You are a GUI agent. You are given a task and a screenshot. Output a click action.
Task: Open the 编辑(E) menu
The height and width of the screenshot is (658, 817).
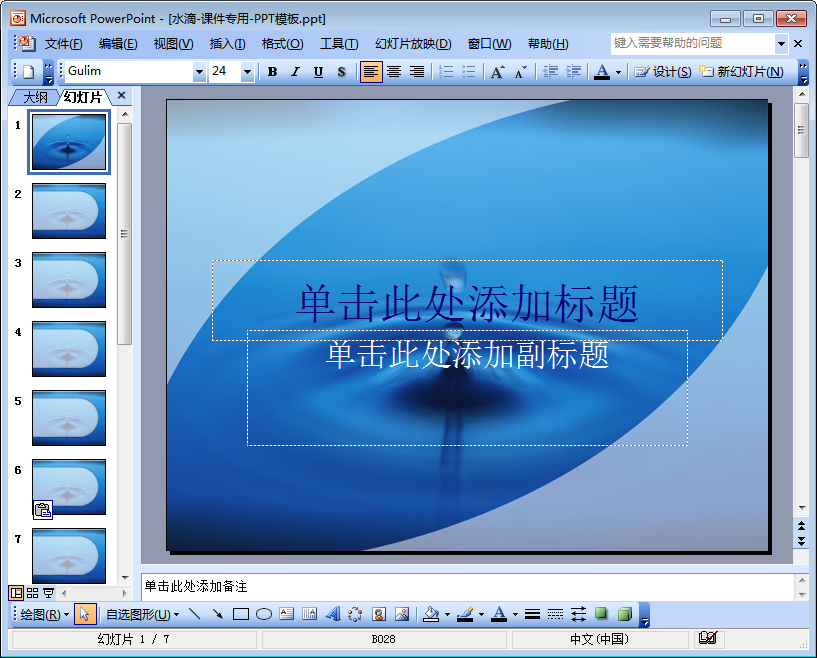point(118,44)
